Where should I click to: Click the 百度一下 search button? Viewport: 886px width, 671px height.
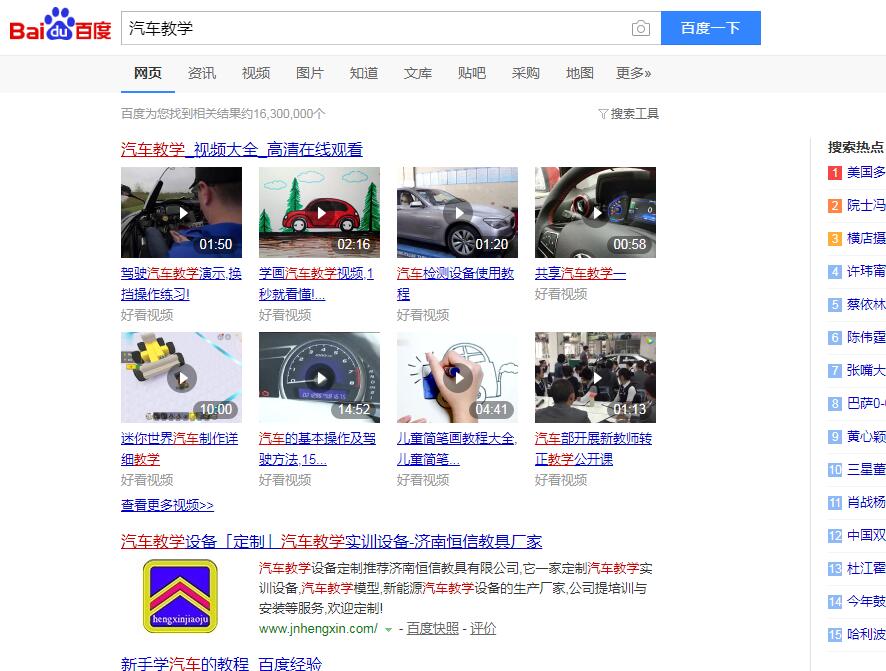(711, 28)
